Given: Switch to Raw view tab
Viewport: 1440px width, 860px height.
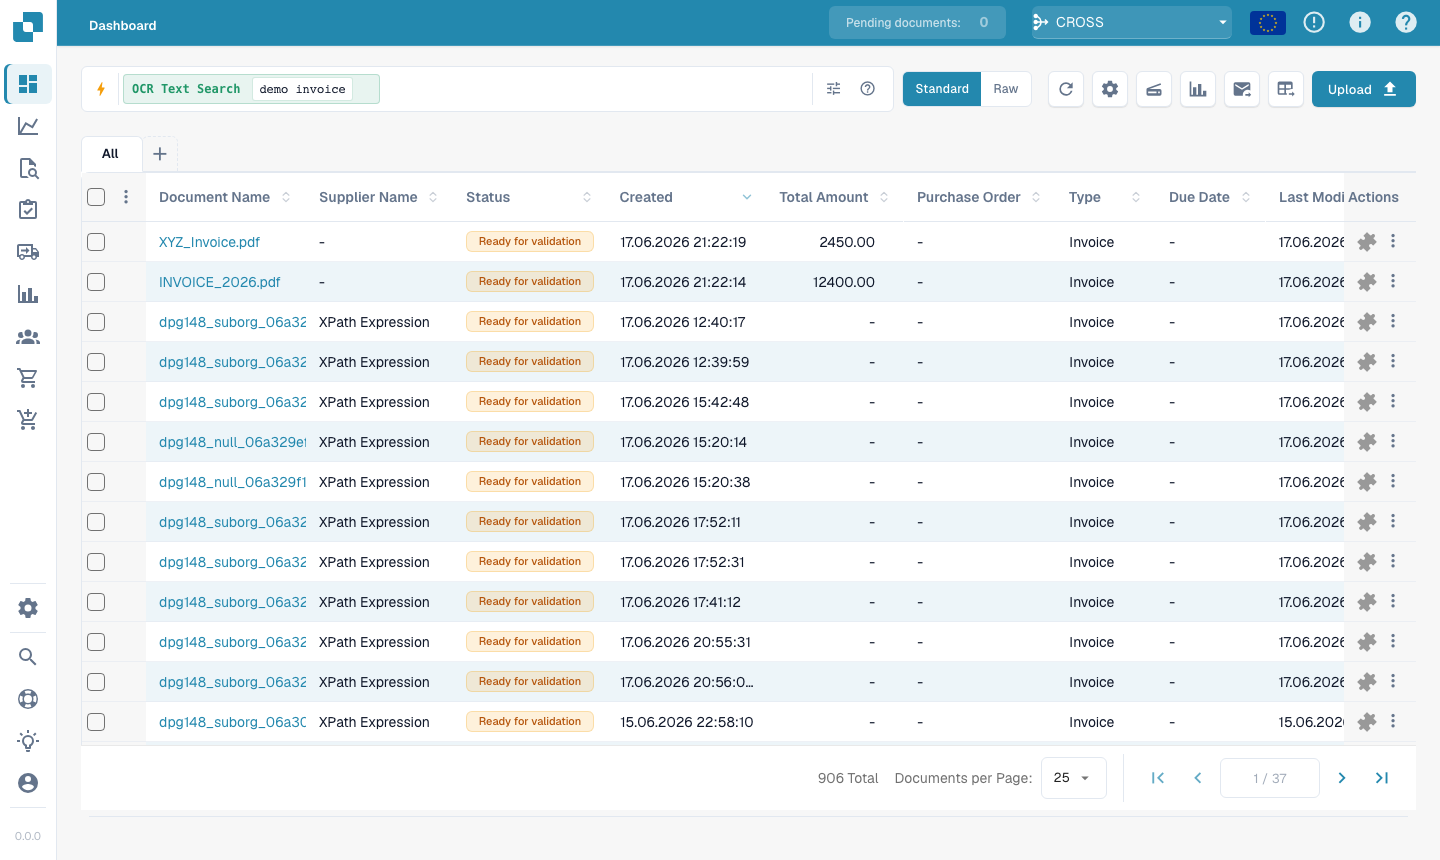Looking at the screenshot, I should coord(1006,89).
